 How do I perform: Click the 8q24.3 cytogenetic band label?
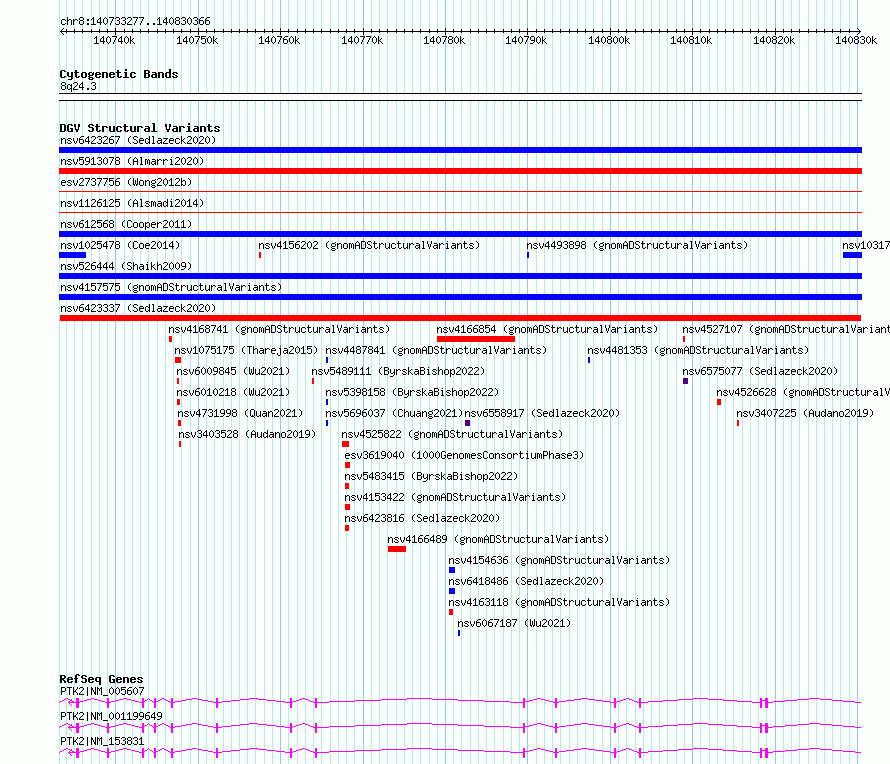pyautogui.click(x=78, y=86)
